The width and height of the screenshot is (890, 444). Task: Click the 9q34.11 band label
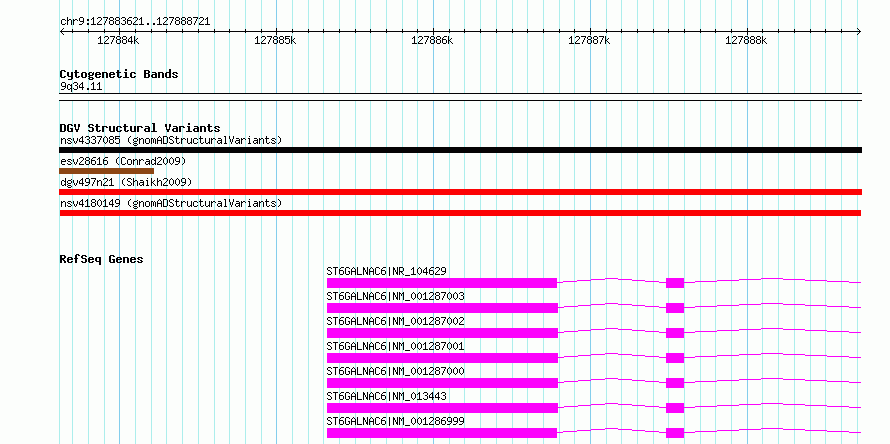pyautogui.click(x=81, y=87)
